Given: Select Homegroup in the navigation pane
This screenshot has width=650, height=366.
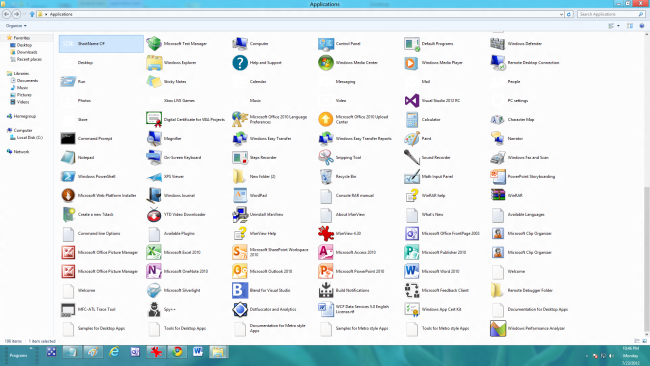Looking at the screenshot, I should pyautogui.click(x=24, y=116).
